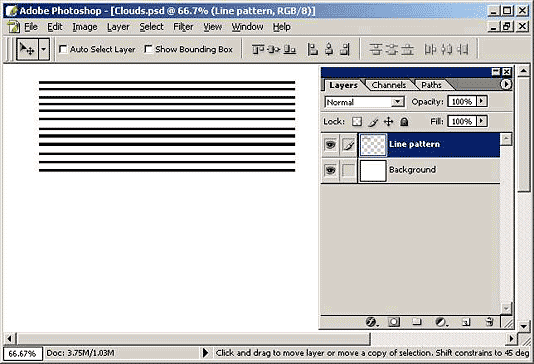
Task: Enable Auto Select Layer checkbox
Action: click(x=63, y=49)
